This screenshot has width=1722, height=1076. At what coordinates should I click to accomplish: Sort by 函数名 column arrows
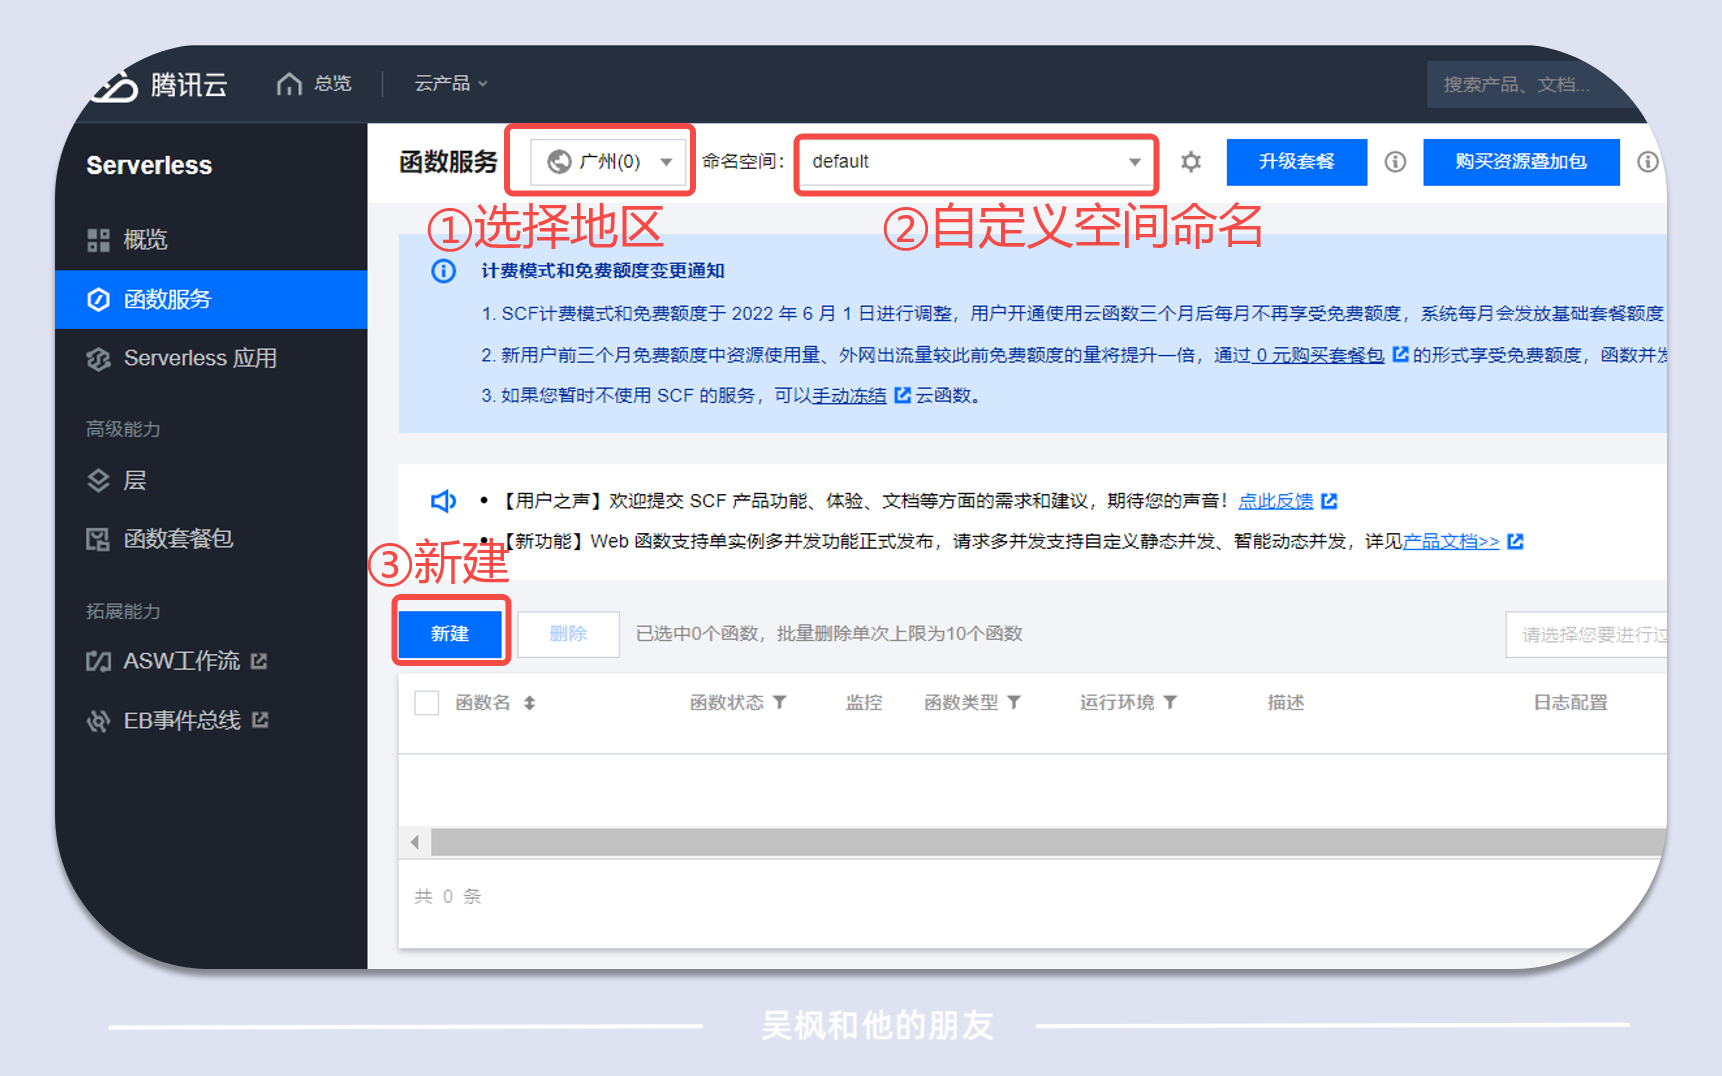[530, 703]
